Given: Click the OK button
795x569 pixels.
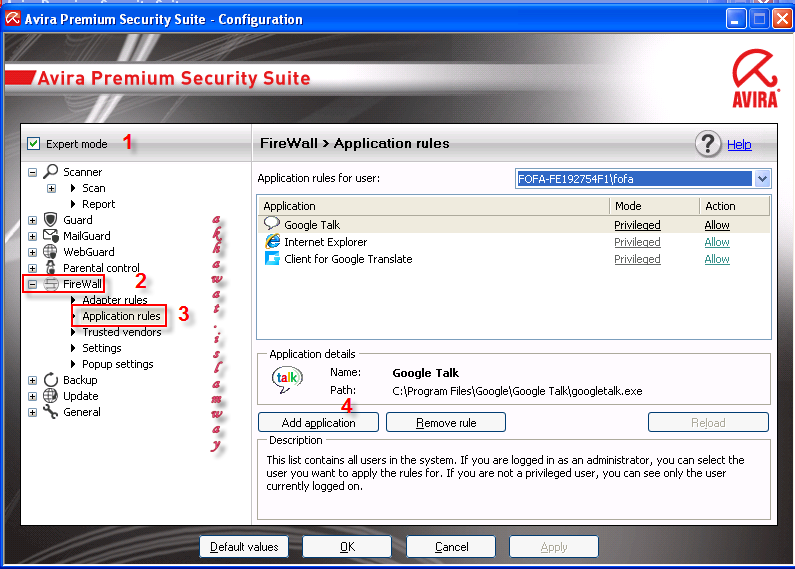Looking at the screenshot, I should click(347, 547).
